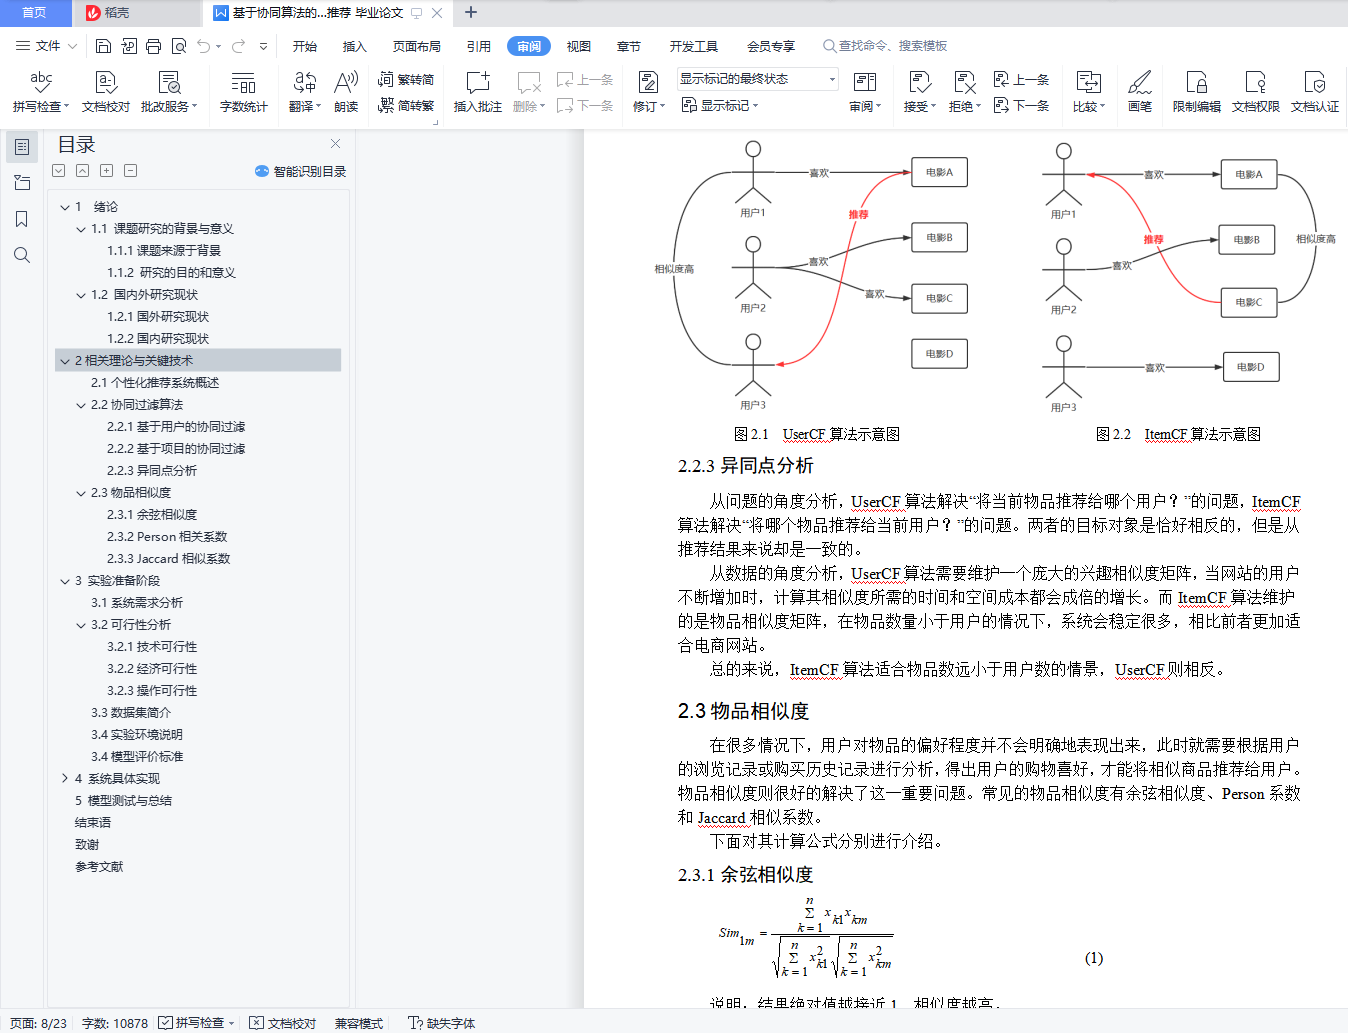
Task: Reject the change with 拒绝
Action: pos(965,91)
